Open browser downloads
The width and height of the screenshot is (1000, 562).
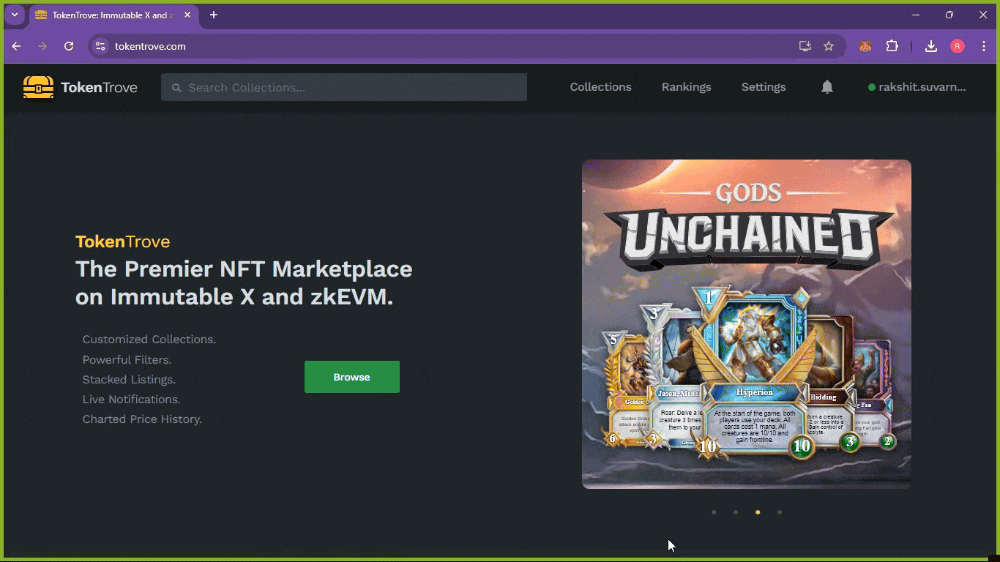pyautogui.click(x=930, y=46)
